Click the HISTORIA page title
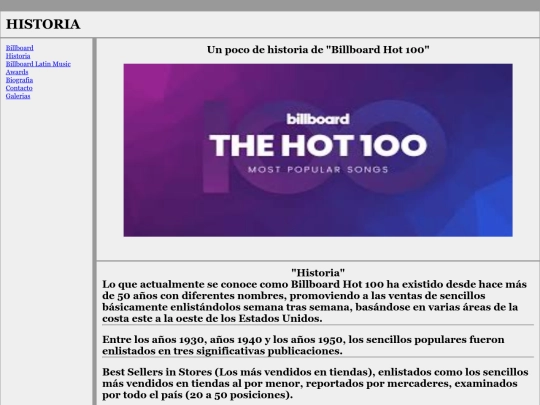 (x=43, y=24)
